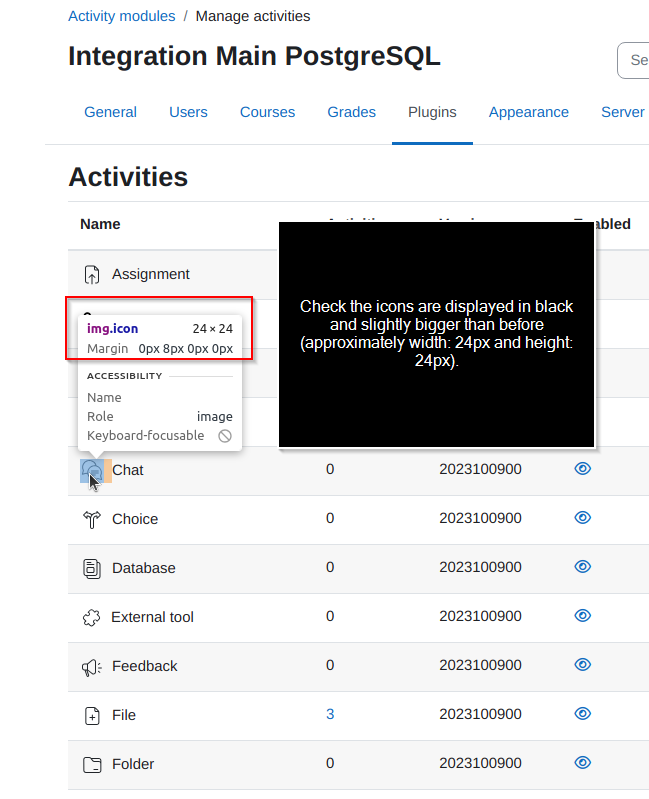The height and width of the screenshot is (799, 649).
Task: Click the Assignment activity icon
Action: point(92,274)
